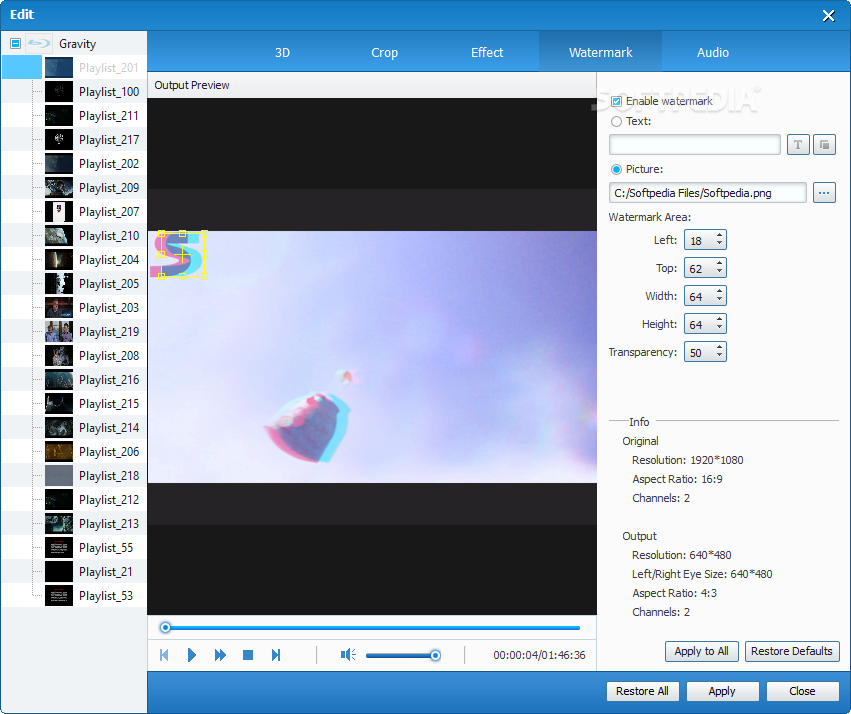This screenshot has height=714, width=851.
Task: Pick Playlist_212 entry
Action: click(x=109, y=500)
